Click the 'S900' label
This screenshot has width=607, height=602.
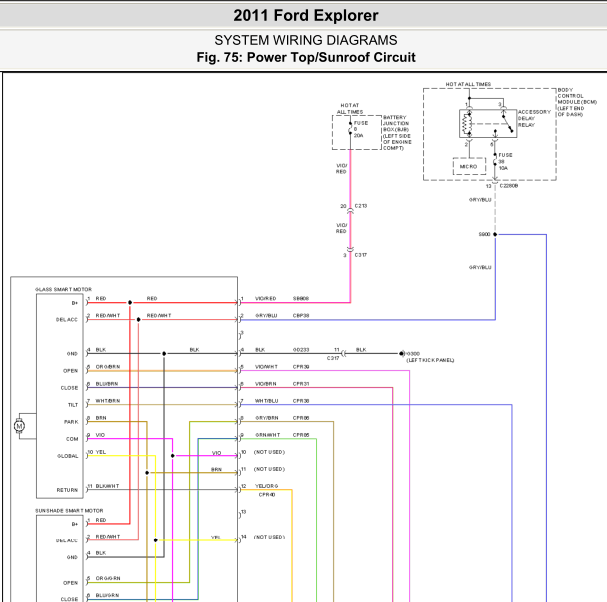pyautogui.click(x=484, y=234)
